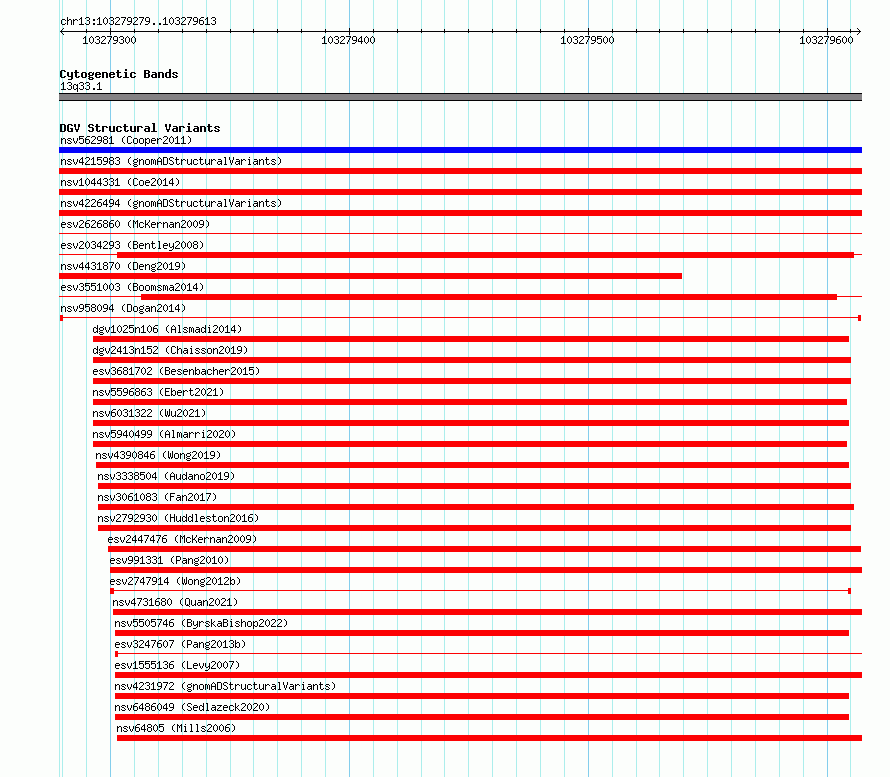Click the 103279600 ruler coordinate
Image resolution: width=890 pixels, height=777 pixels.
point(826,40)
